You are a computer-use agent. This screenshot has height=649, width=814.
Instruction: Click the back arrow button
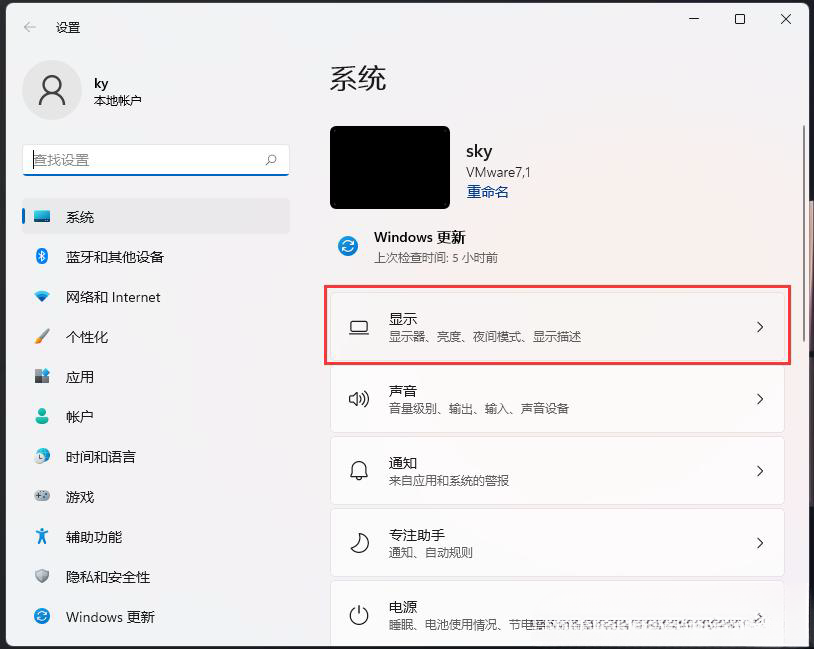[27, 27]
